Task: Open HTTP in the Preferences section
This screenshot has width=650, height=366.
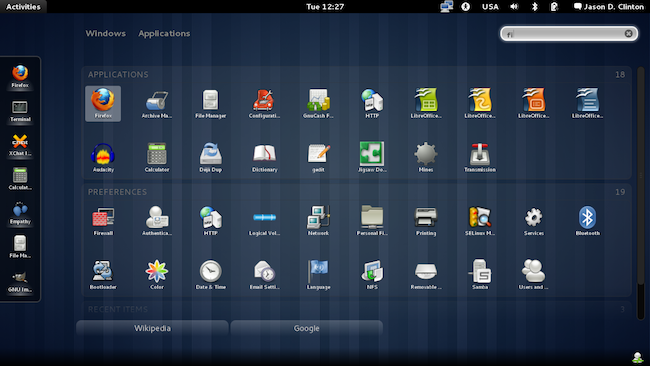Action: (x=211, y=221)
